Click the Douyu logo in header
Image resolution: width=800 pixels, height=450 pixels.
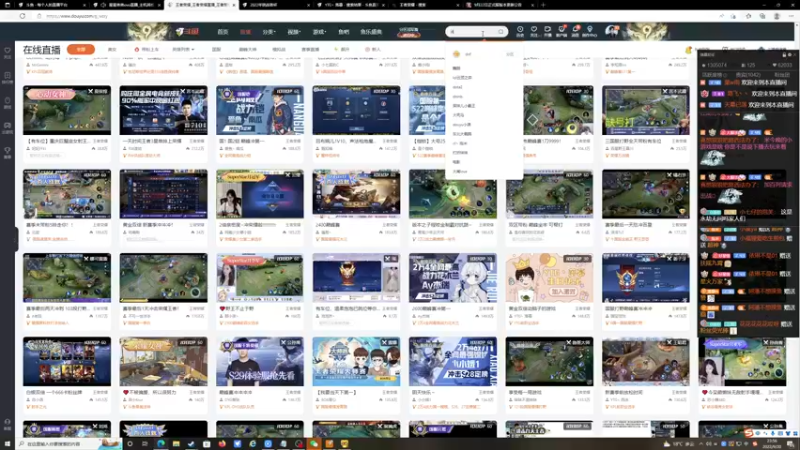click(187, 32)
